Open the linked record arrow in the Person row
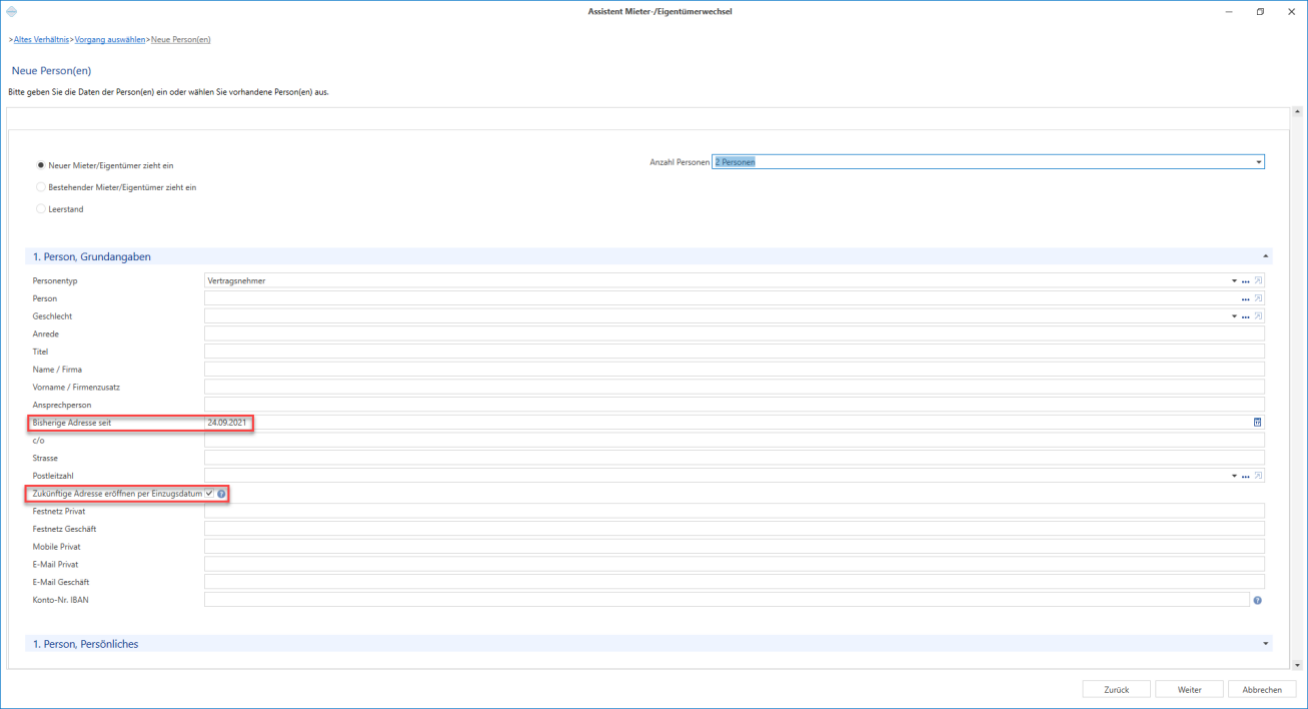 1258,299
